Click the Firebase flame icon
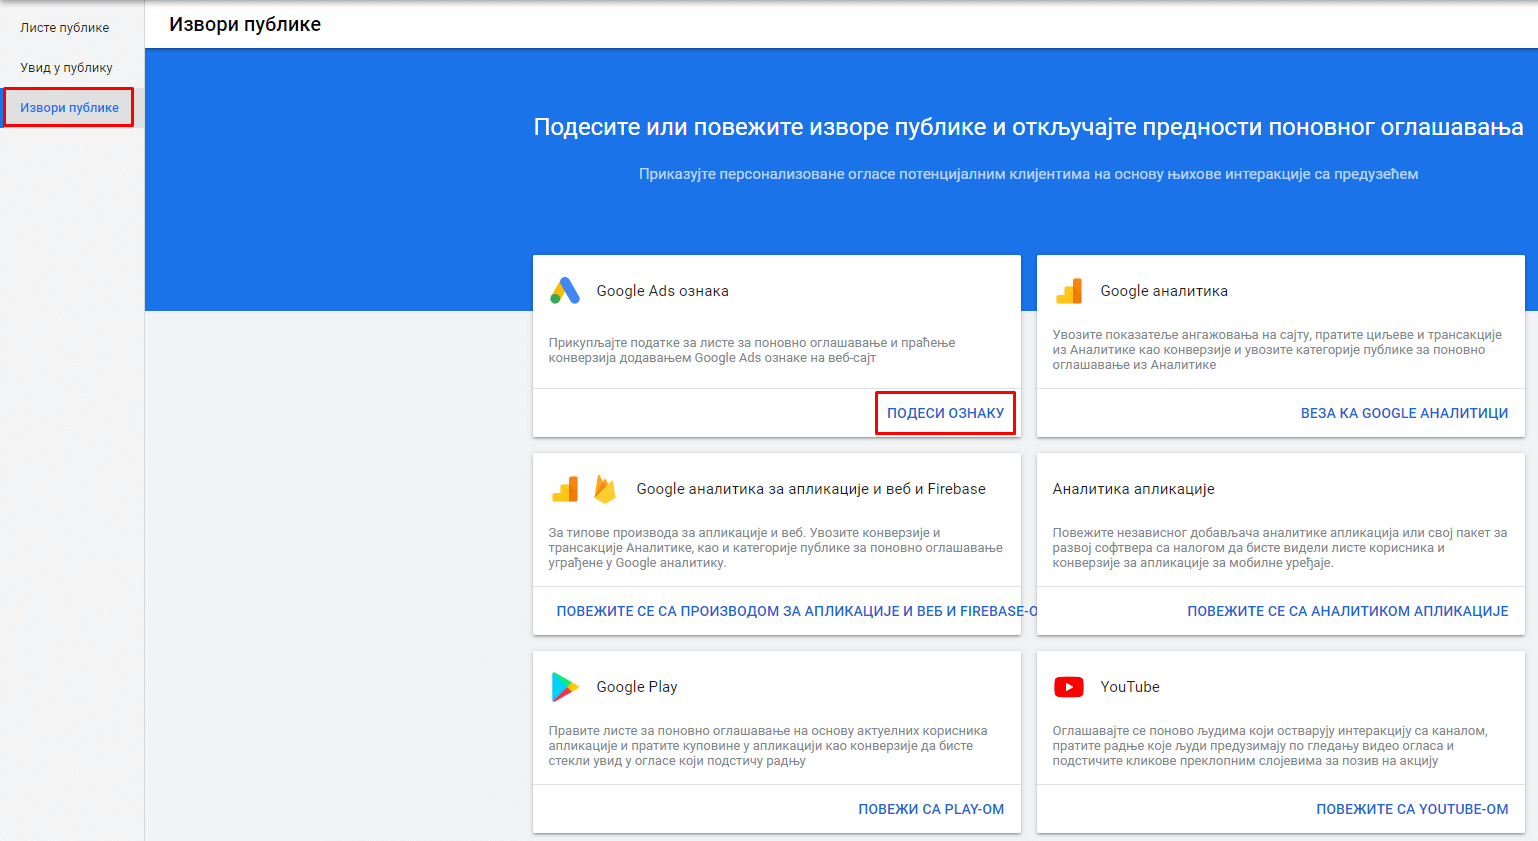The height and width of the screenshot is (841, 1538). coord(605,489)
